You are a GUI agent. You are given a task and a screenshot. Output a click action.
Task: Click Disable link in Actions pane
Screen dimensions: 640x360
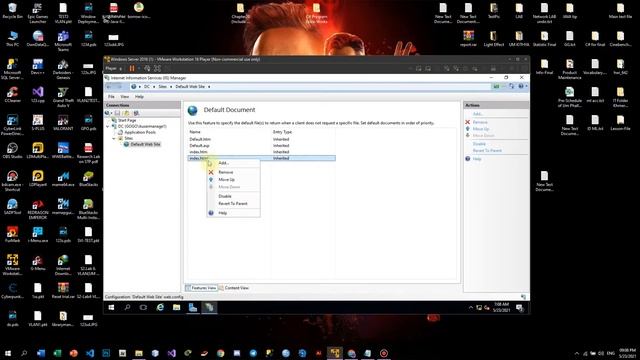coord(479,144)
